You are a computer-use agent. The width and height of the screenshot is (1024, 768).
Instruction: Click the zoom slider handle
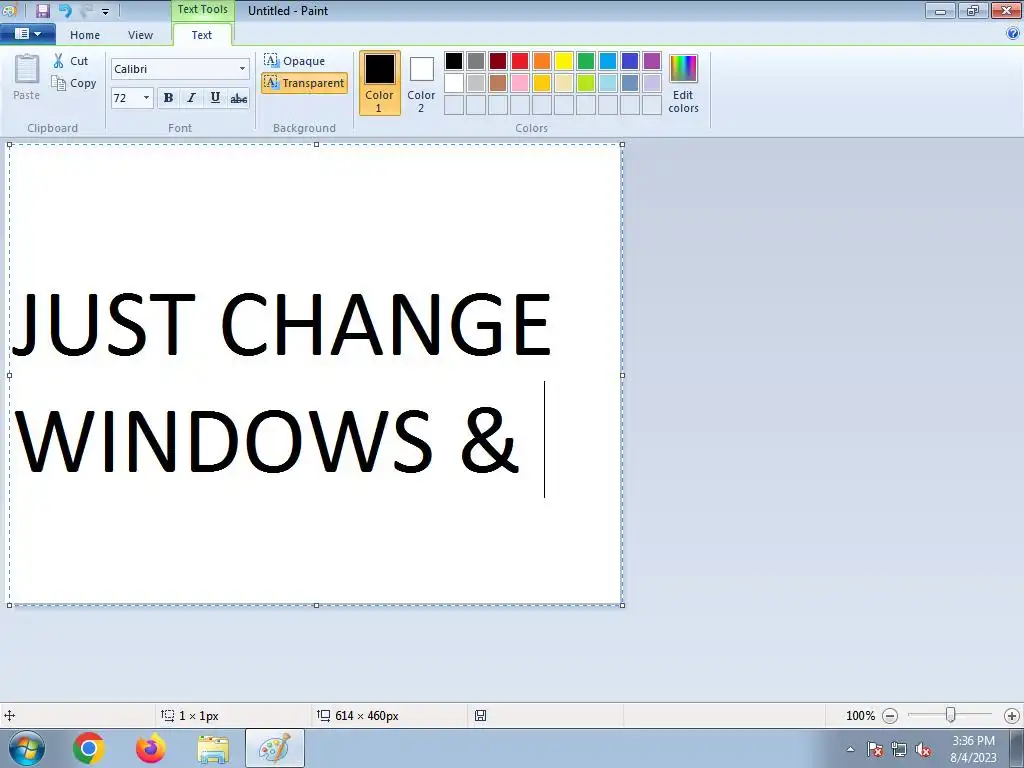pos(951,715)
